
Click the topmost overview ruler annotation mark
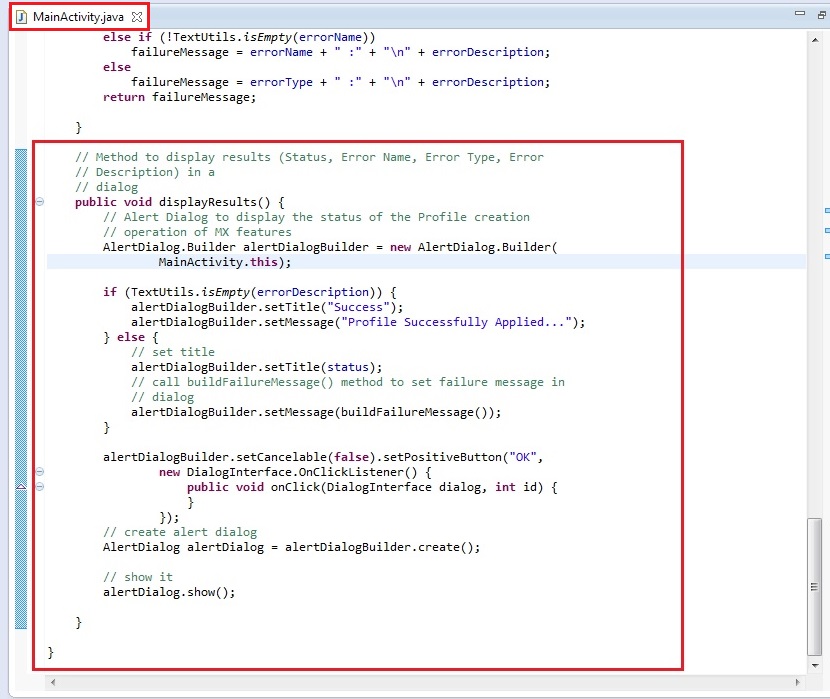coord(827,211)
